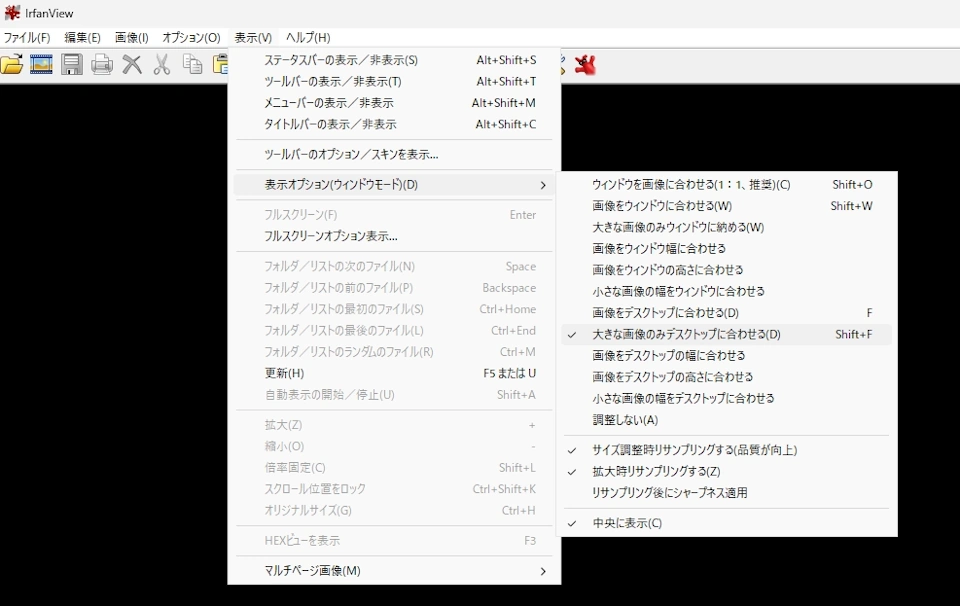Click 自動表示の開始／停止(U) item
Viewport: 960px width, 606px height.
(394, 395)
